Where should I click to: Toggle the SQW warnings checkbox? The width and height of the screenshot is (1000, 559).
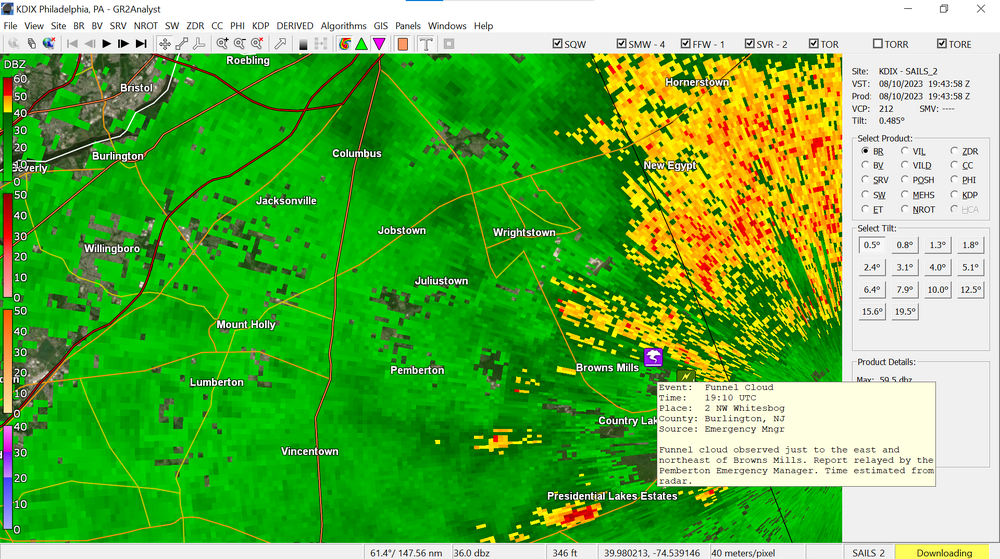pos(558,44)
